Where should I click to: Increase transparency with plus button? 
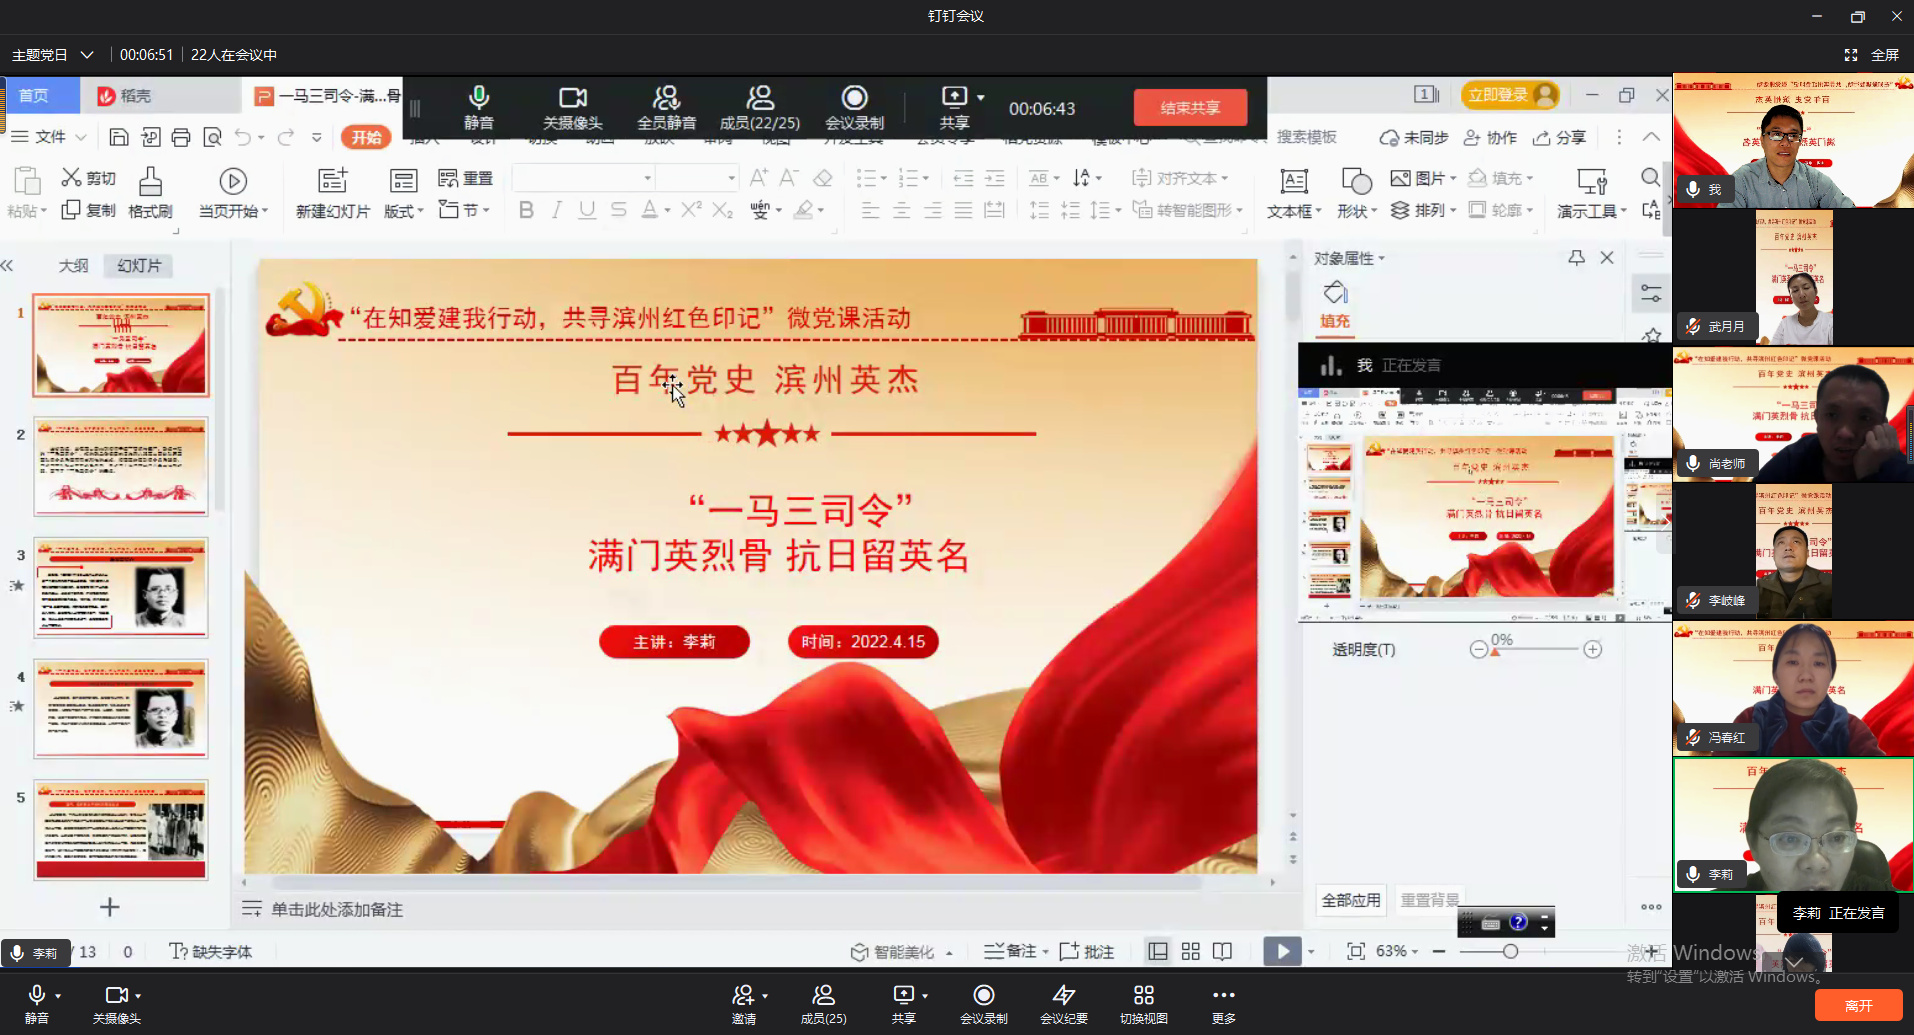coord(1593,650)
